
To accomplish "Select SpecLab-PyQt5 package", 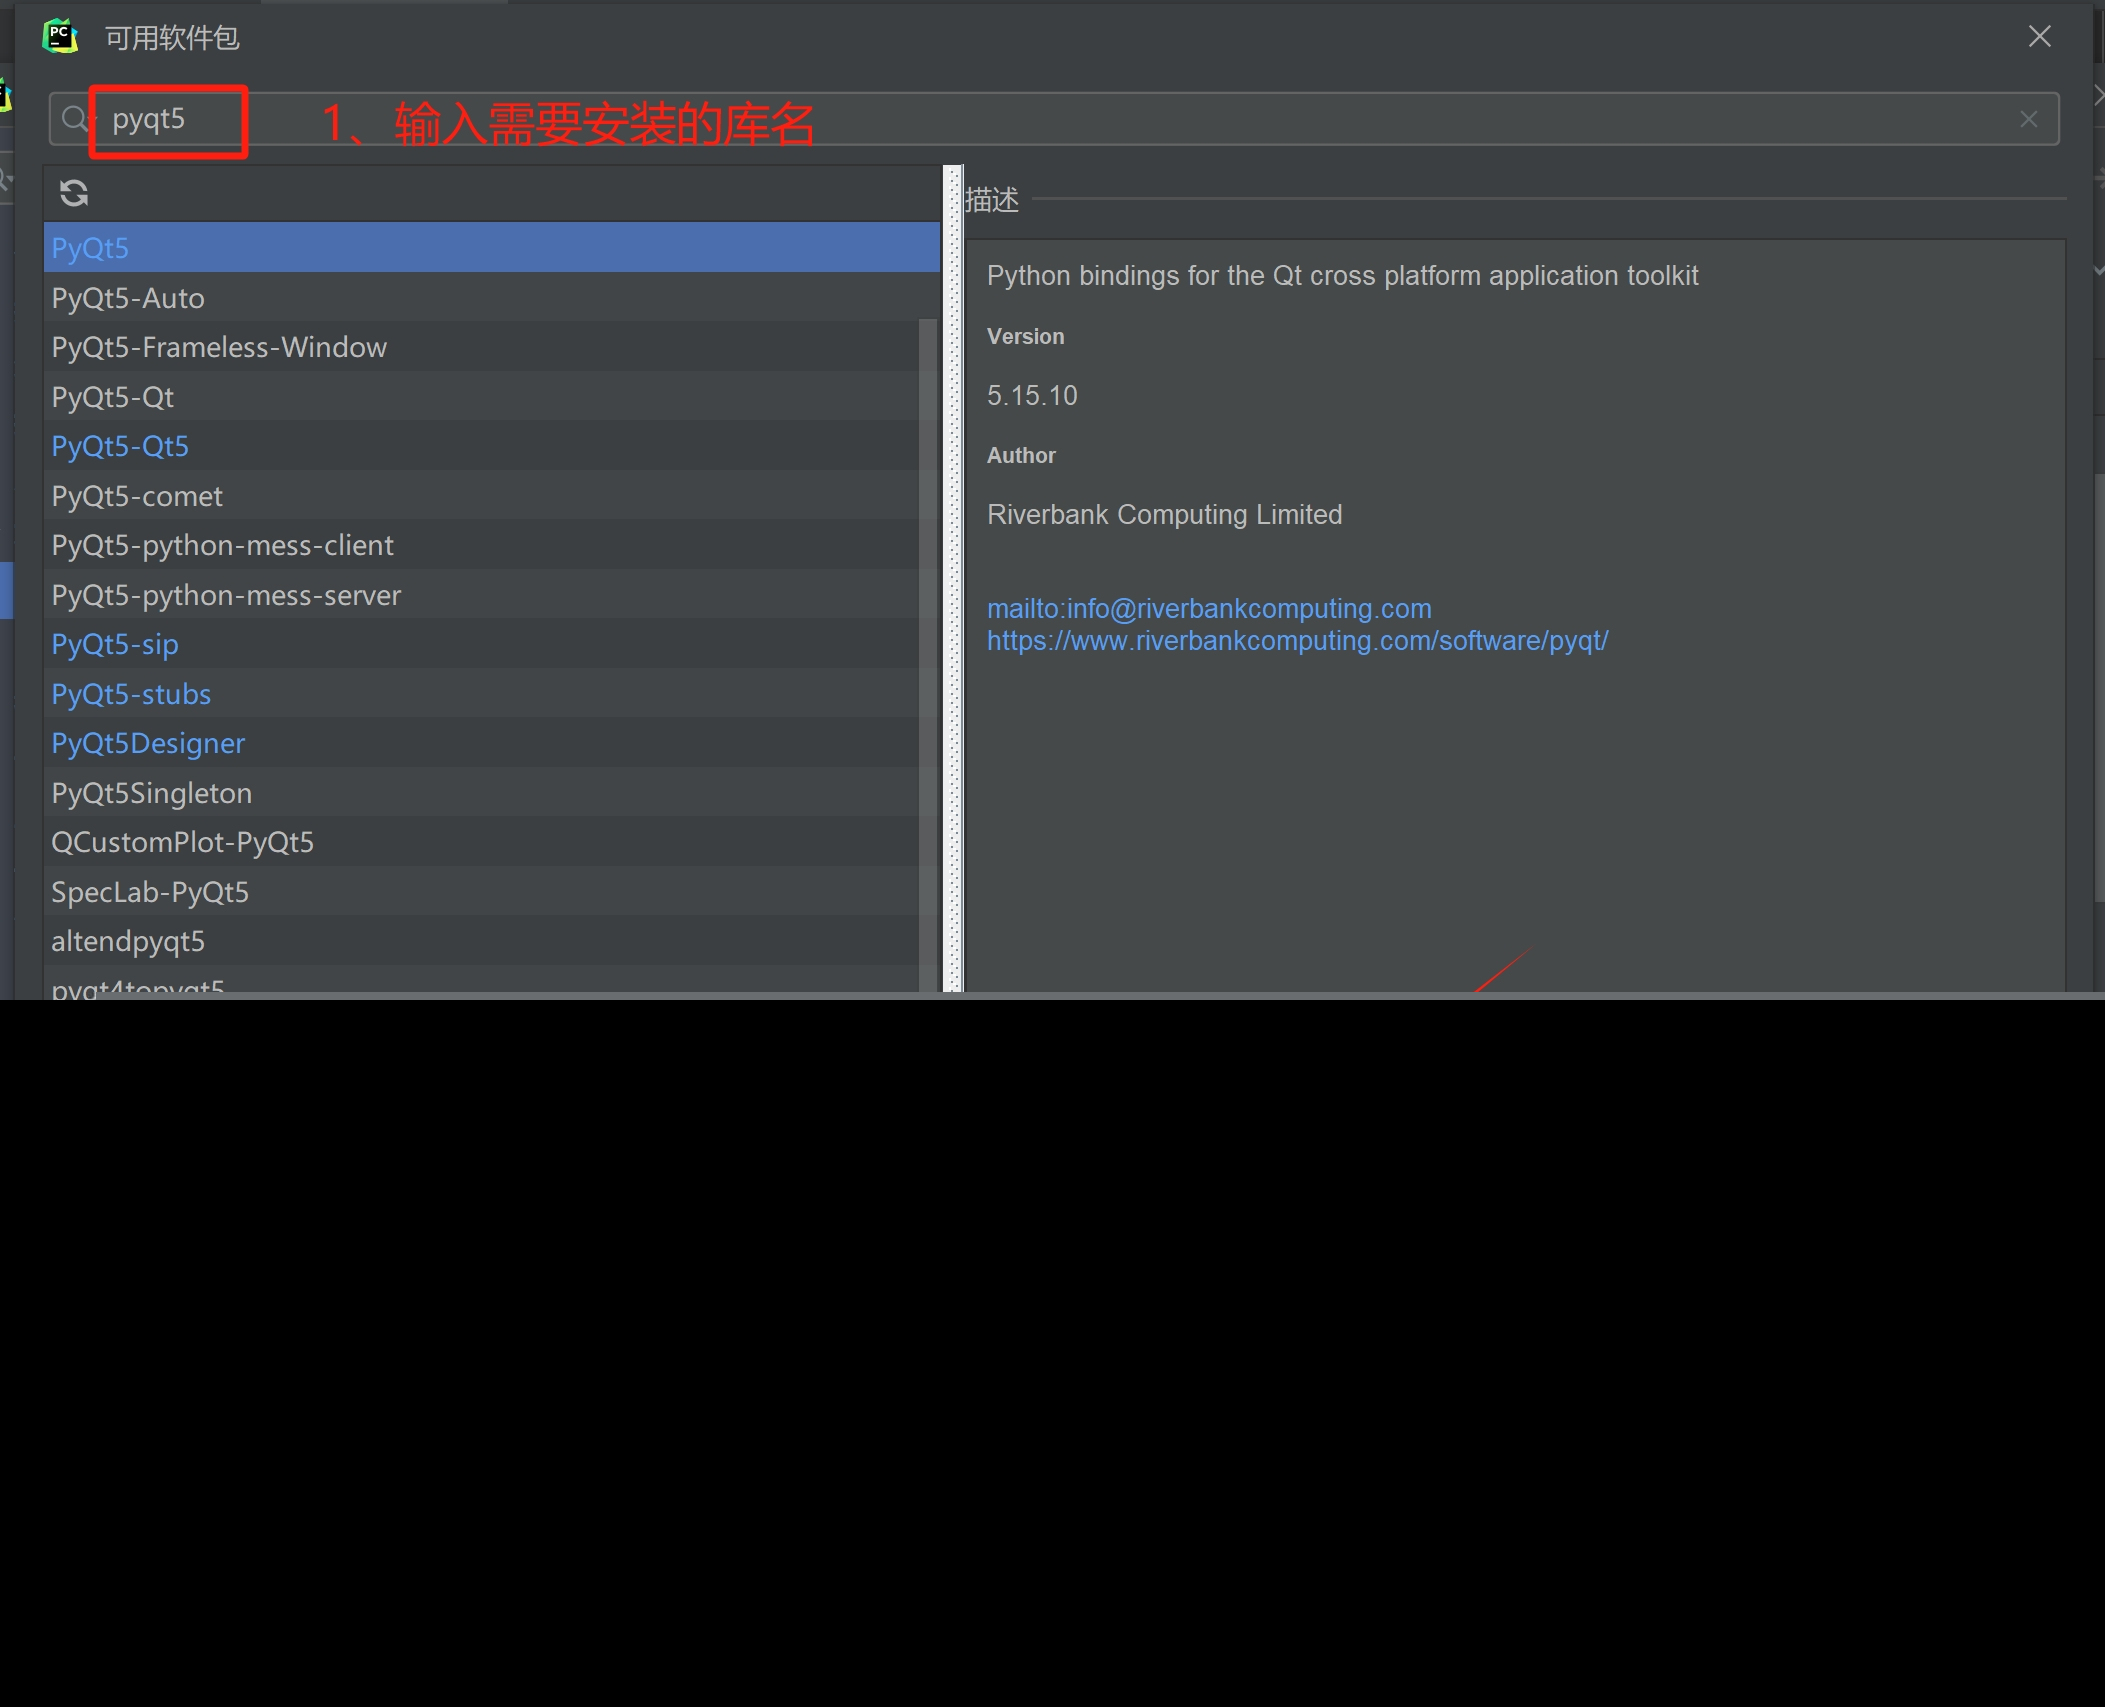I will [482, 892].
